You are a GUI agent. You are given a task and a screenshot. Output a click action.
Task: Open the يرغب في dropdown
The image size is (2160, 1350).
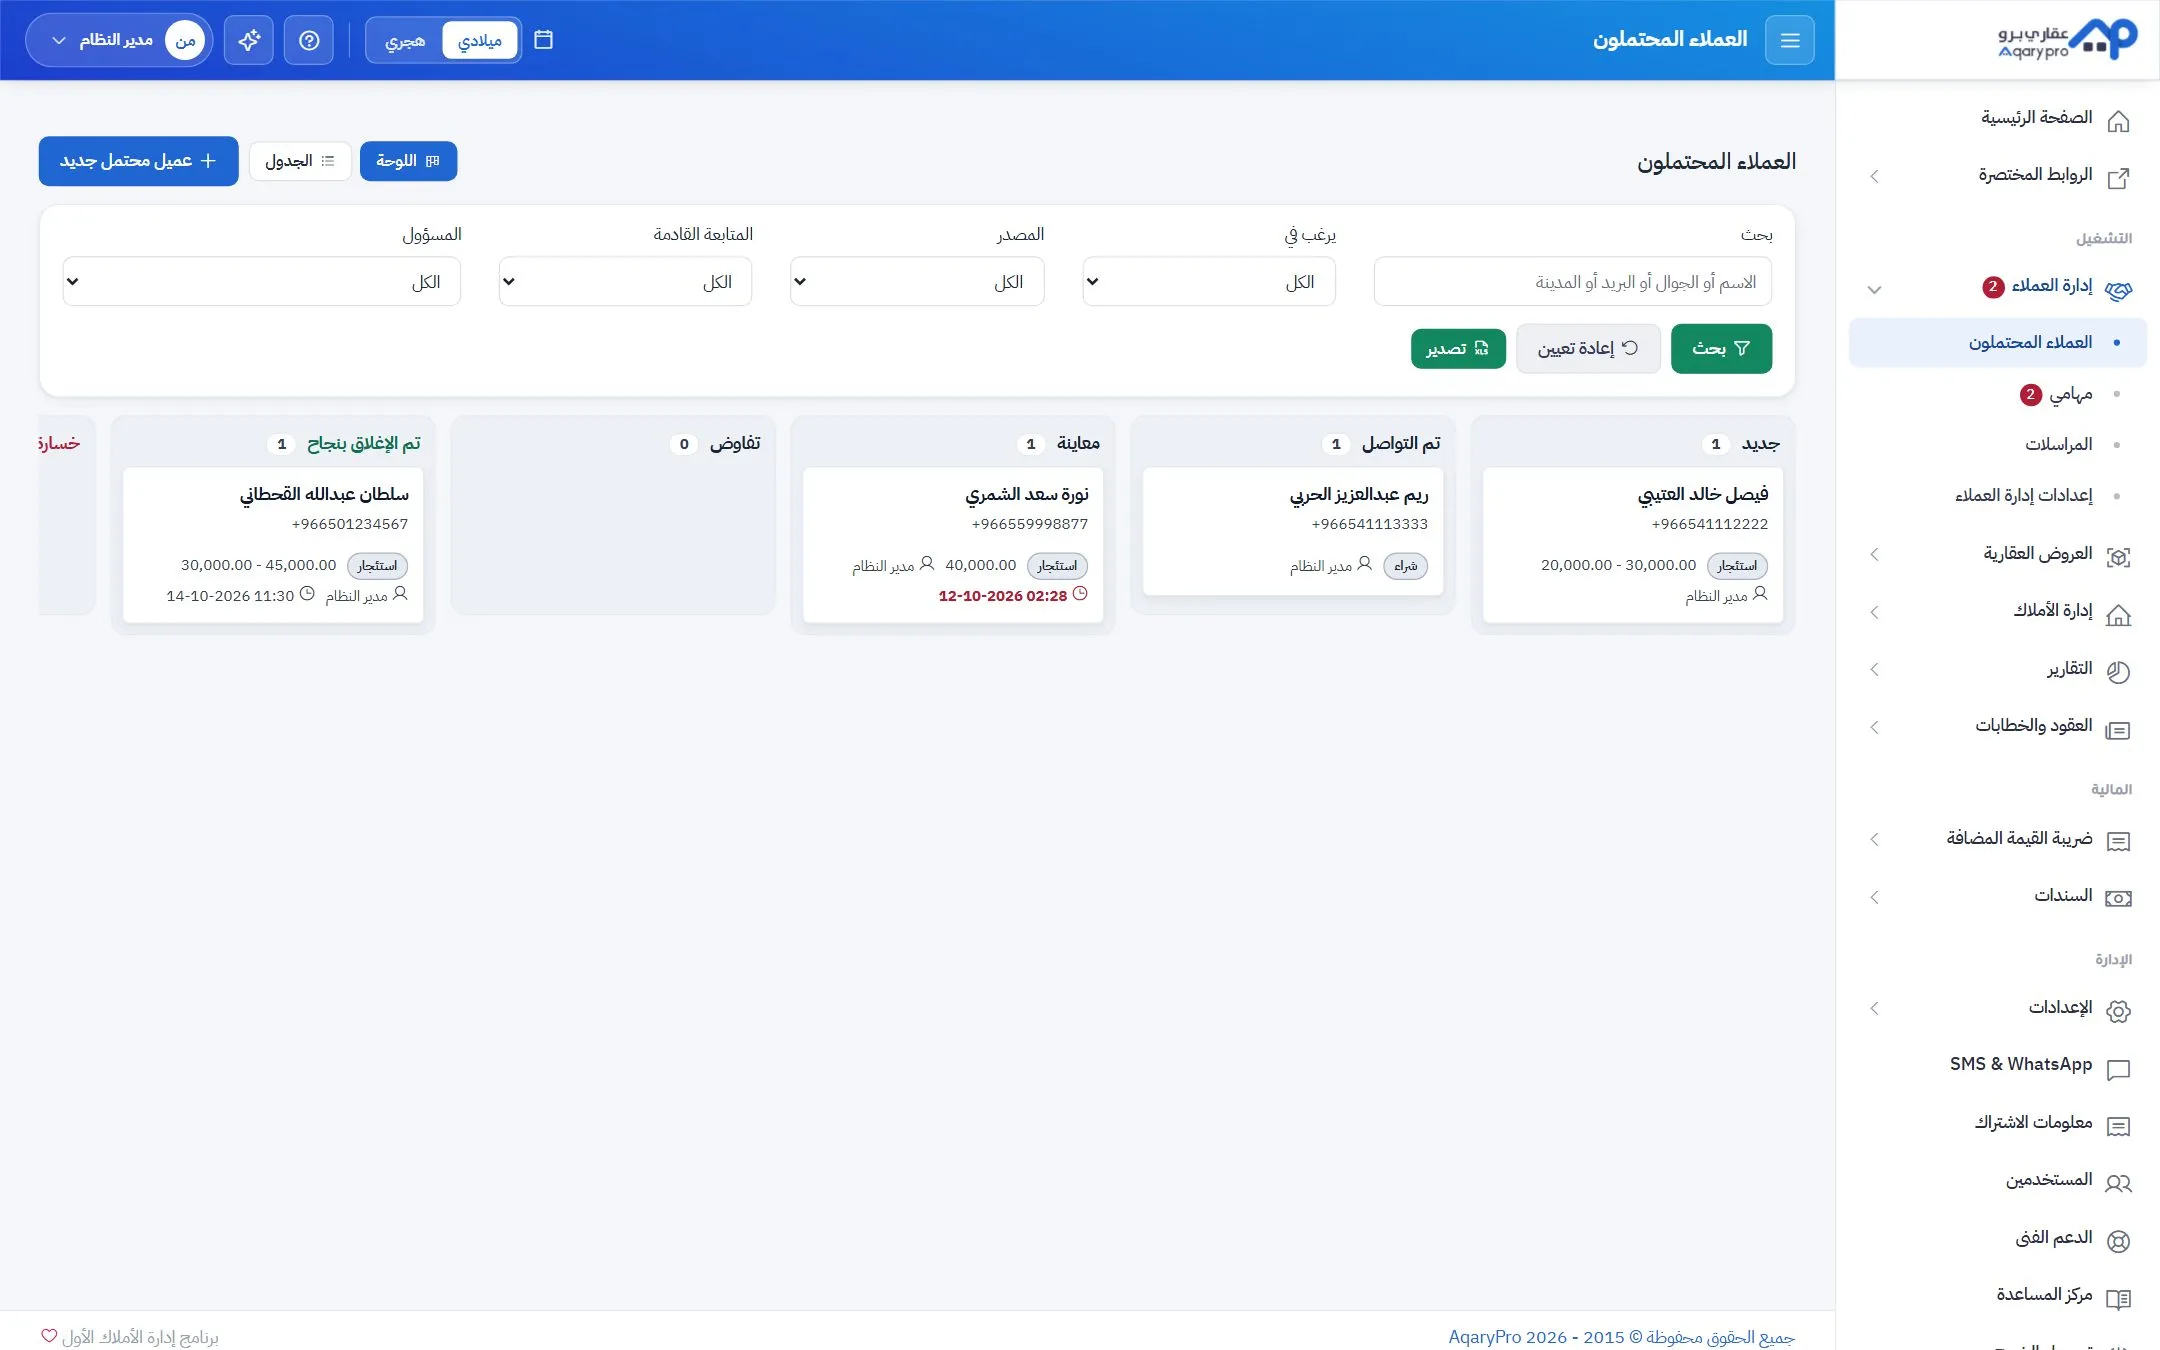1209,282
